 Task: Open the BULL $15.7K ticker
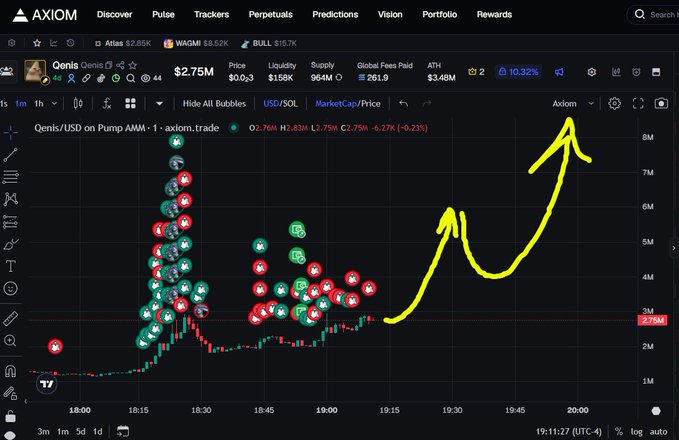tap(269, 43)
